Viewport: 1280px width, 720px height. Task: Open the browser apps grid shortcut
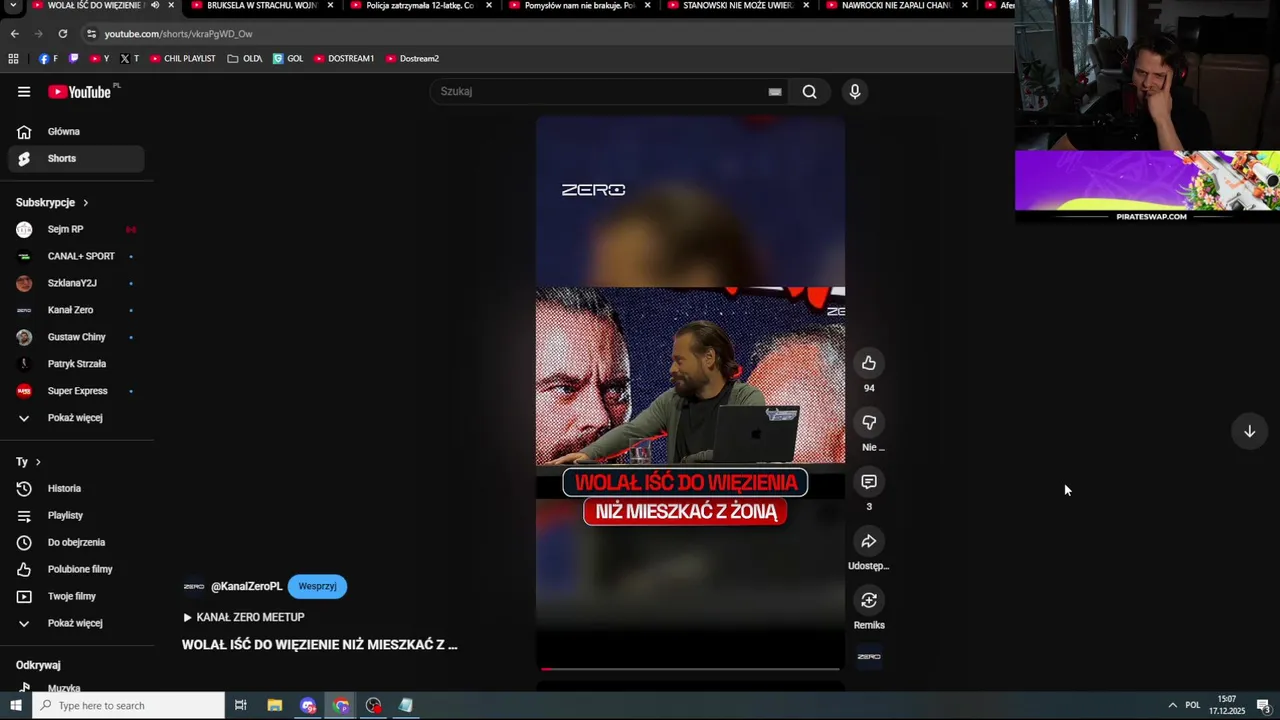tap(14, 59)
